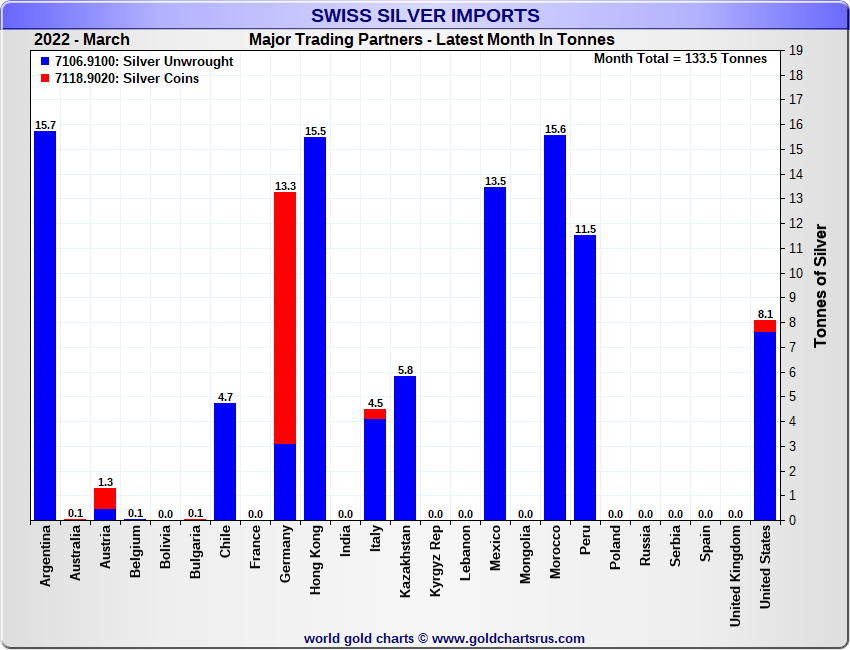Click the 'India' axis label
Screen dimensions: 850x650
[x=345, y=542]
